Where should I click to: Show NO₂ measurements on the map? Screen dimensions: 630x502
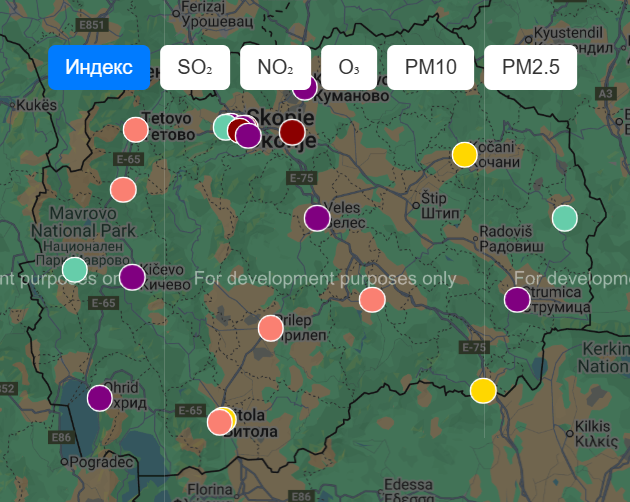(276, 67)
